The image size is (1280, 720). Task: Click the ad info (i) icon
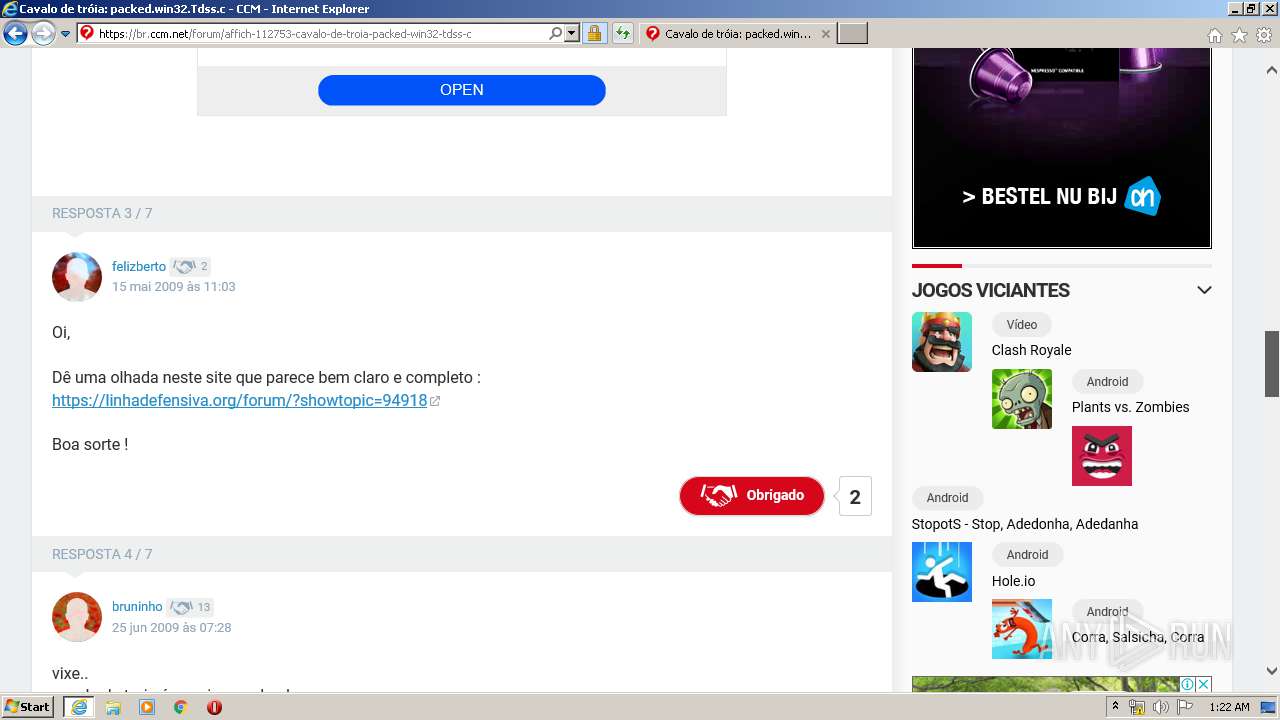tap(1187, 685)
